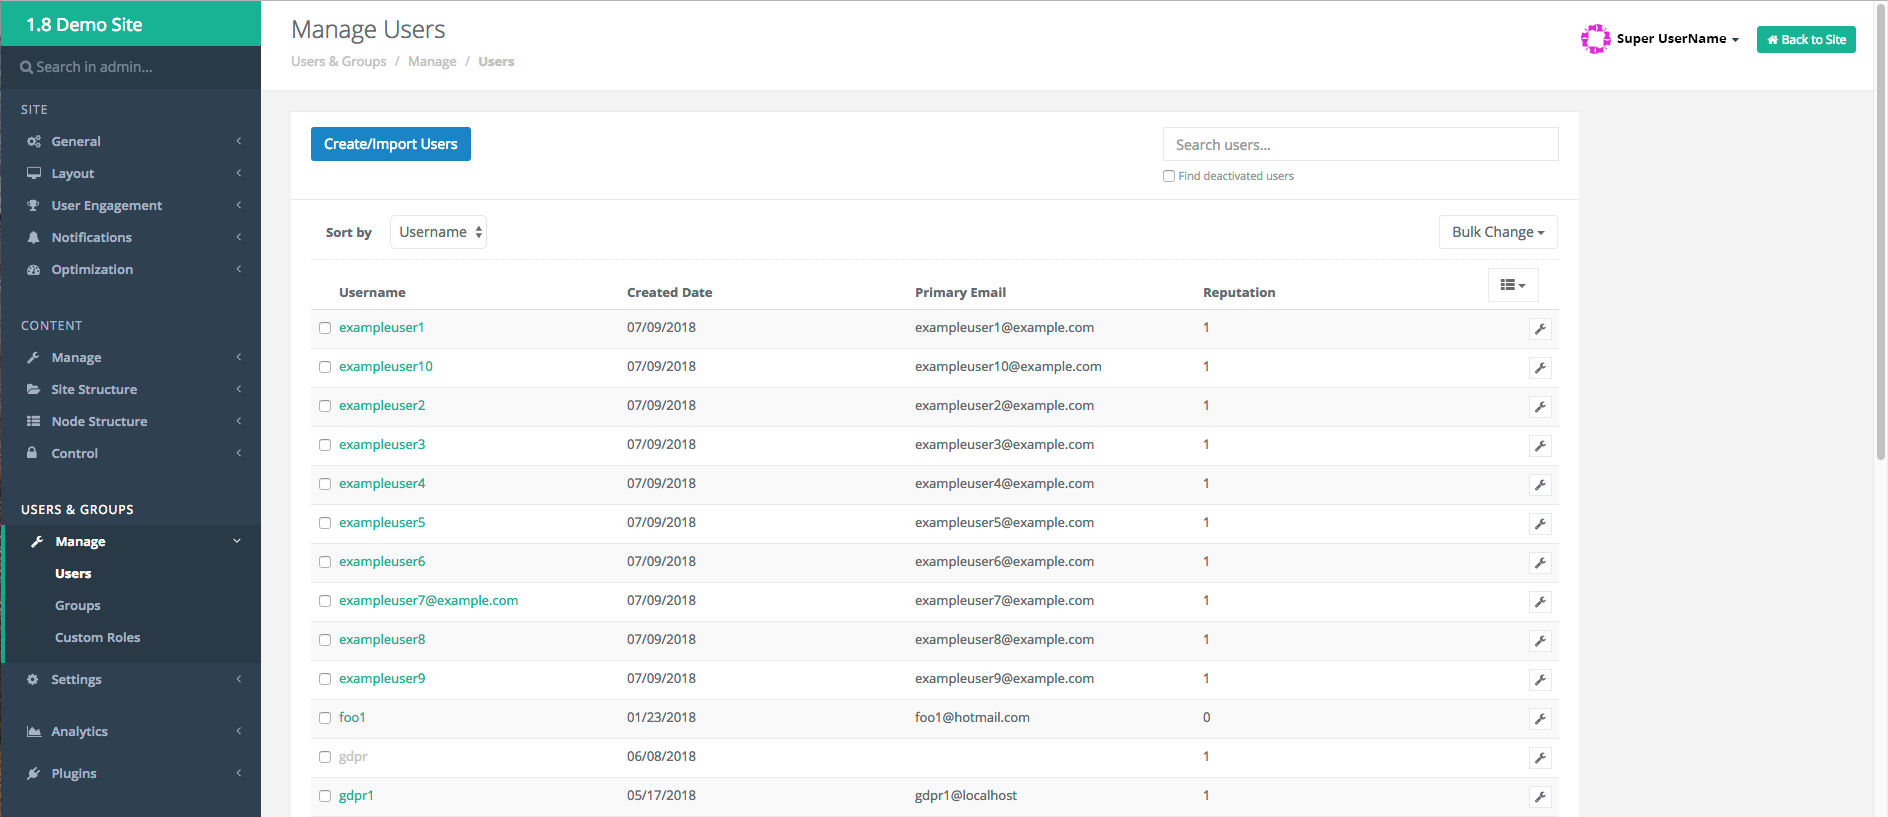
Task: Check the box for exampleuser1
Action: click(x=325, y=328)
